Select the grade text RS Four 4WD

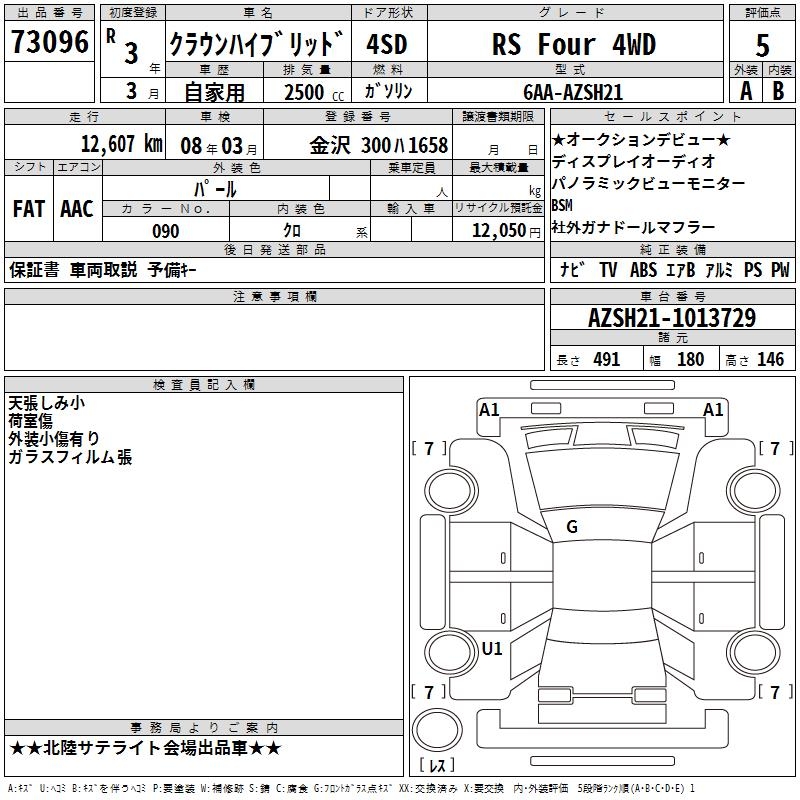(x=573, y=44)
